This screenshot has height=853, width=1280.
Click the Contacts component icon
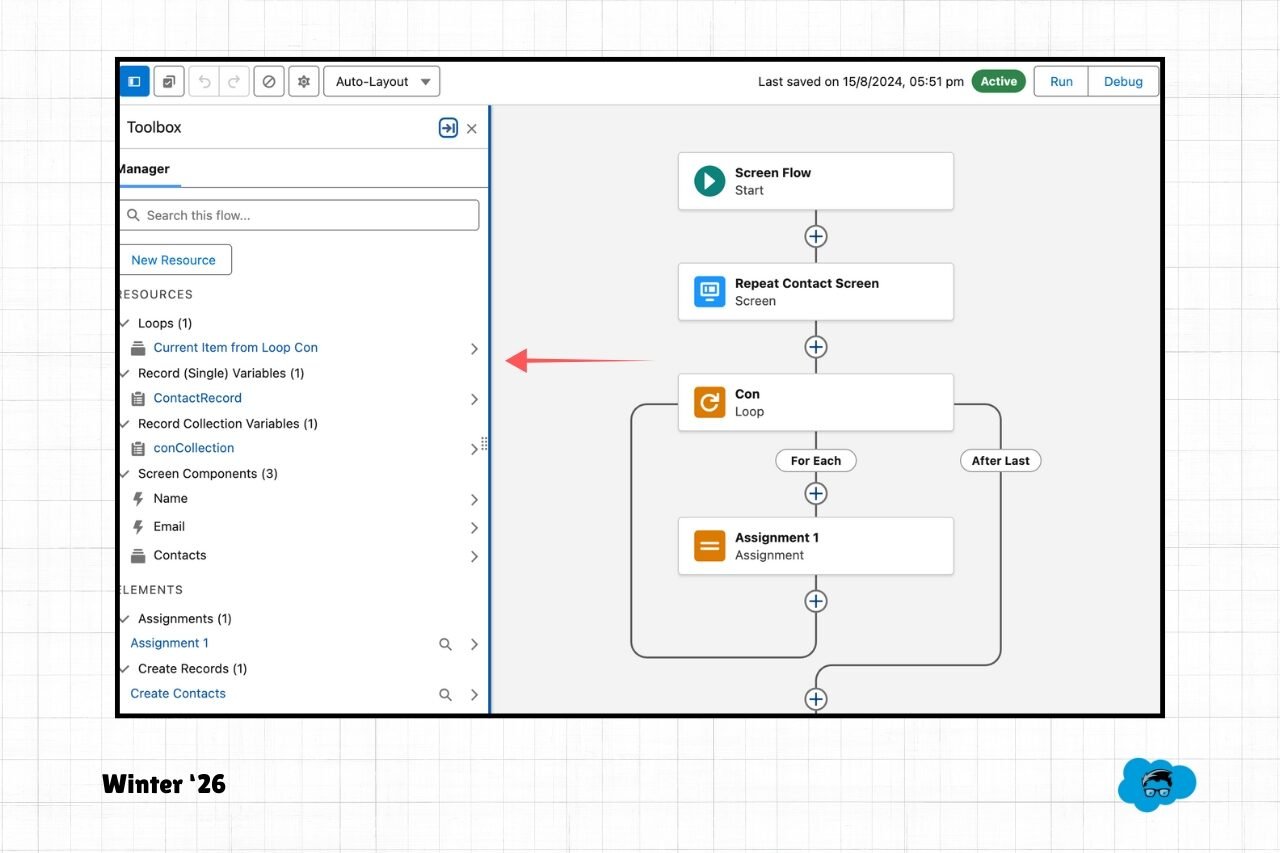(x=138, y=555)
